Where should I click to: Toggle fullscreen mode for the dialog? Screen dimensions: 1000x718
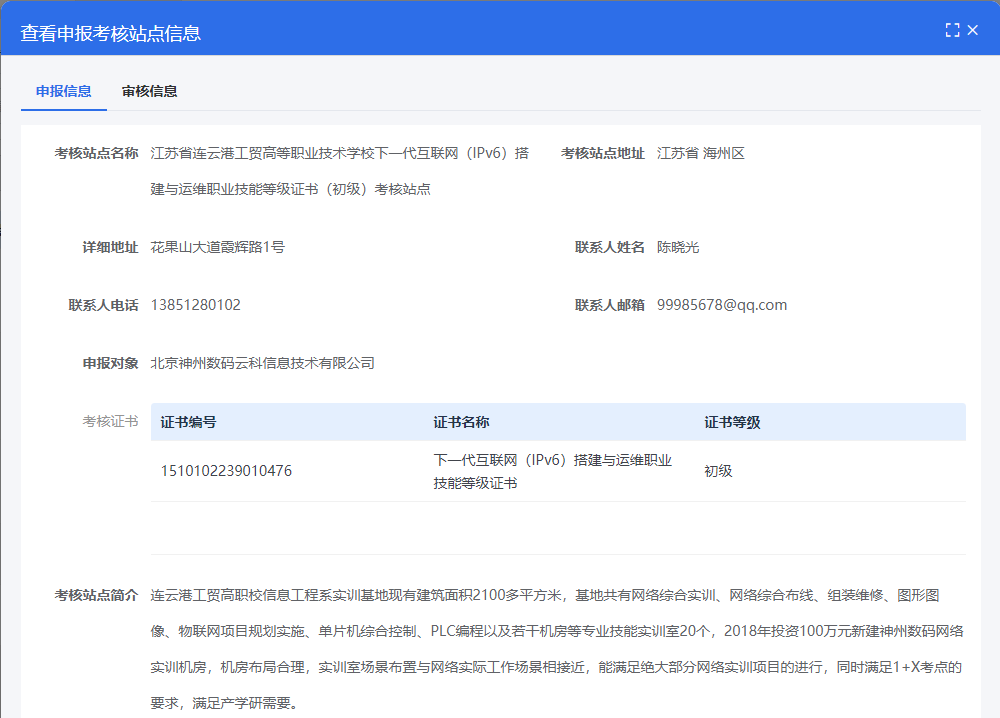[x=952, y=31]
